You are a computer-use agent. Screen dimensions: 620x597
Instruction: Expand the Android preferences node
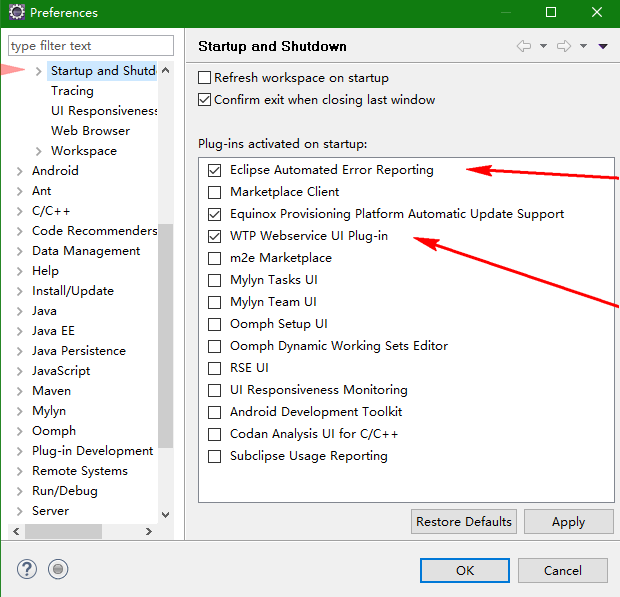19,171
